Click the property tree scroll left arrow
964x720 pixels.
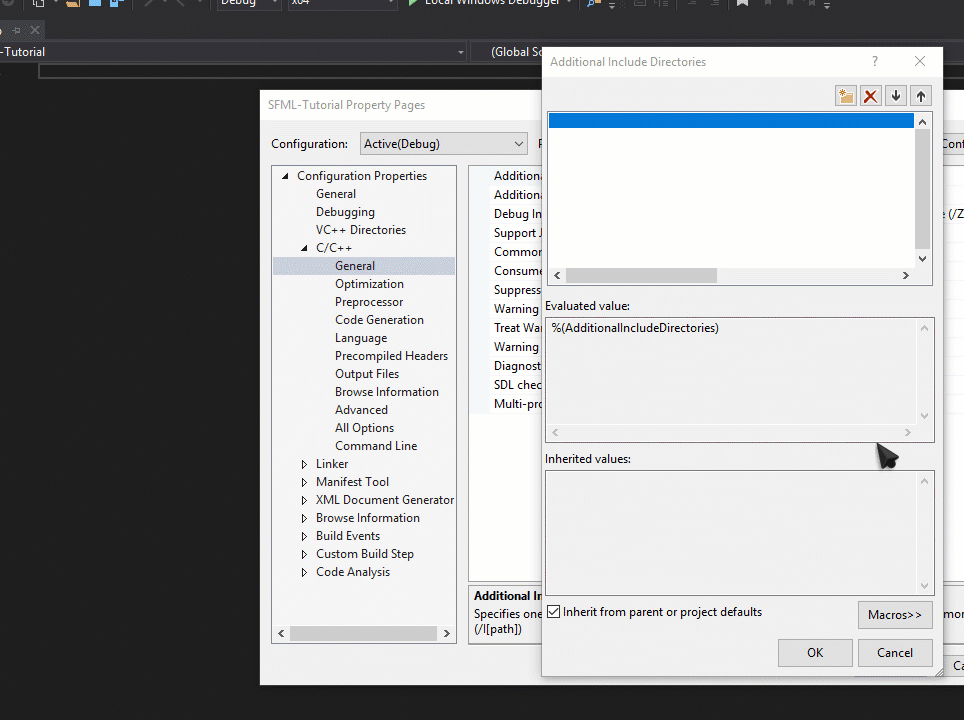[281, 633]
